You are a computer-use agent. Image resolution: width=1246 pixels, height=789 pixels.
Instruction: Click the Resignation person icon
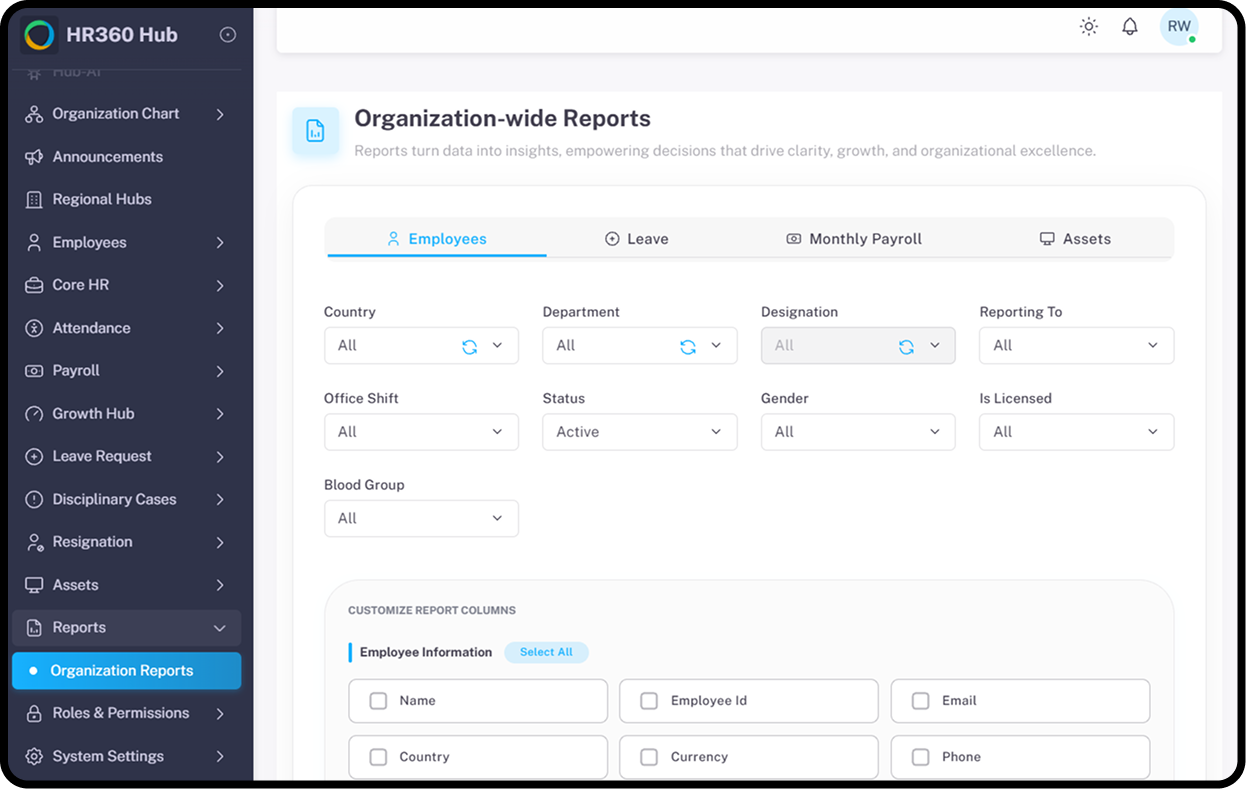pyautogui.click(x=34, y=542)
